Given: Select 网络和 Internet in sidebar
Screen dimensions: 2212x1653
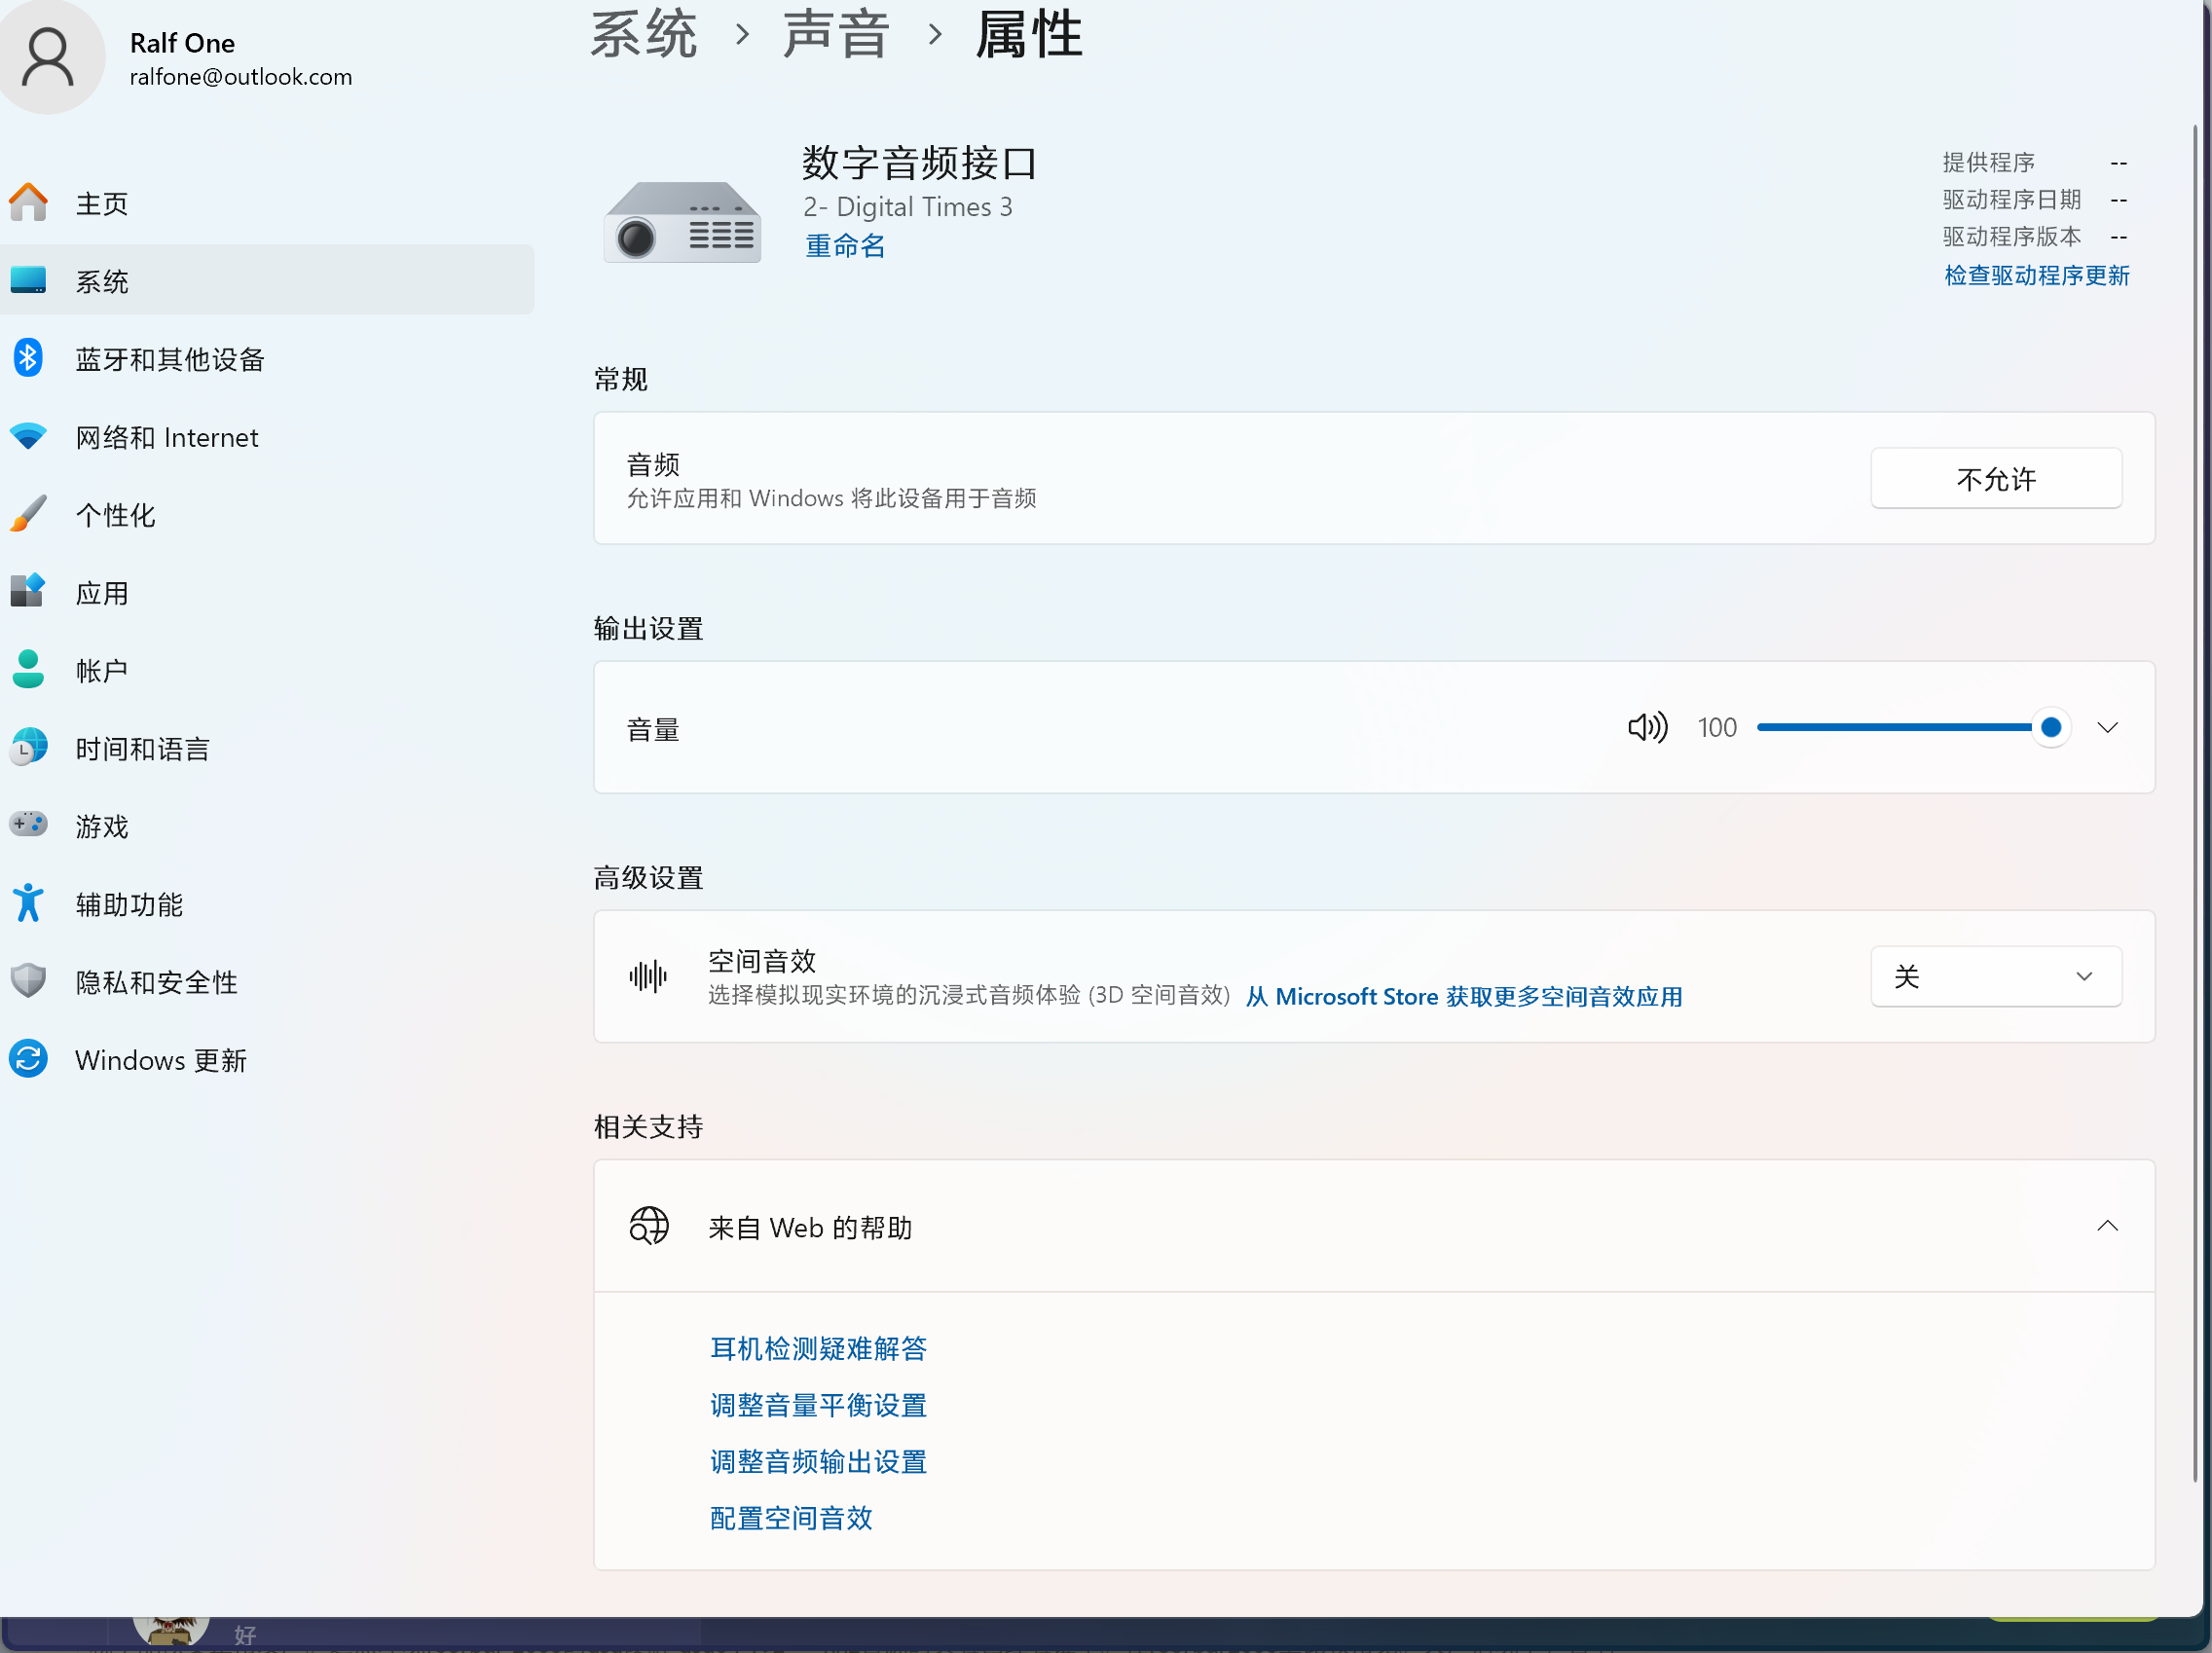Looking at the screenshot, I should pos(166,436).
